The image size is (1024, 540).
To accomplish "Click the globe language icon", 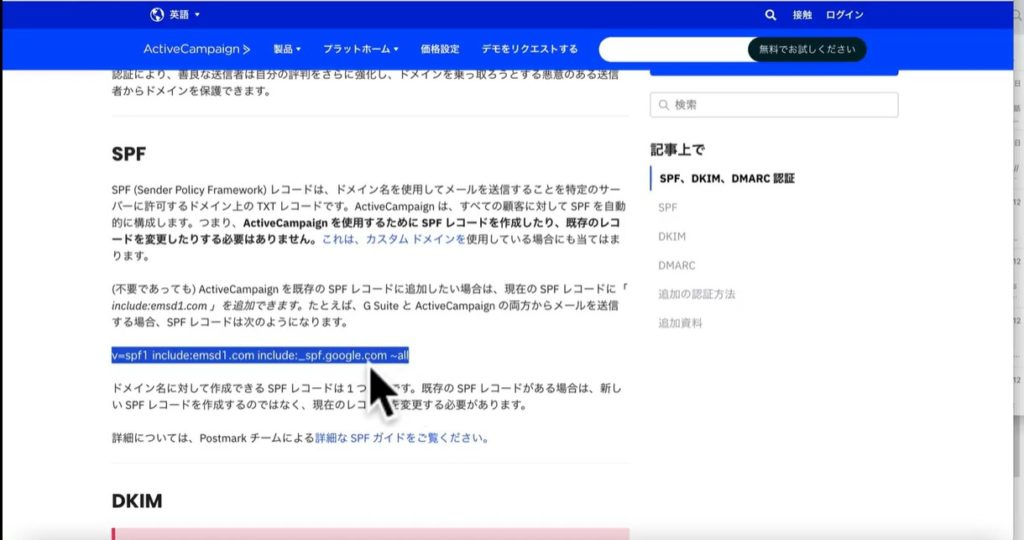I will 157,15.
